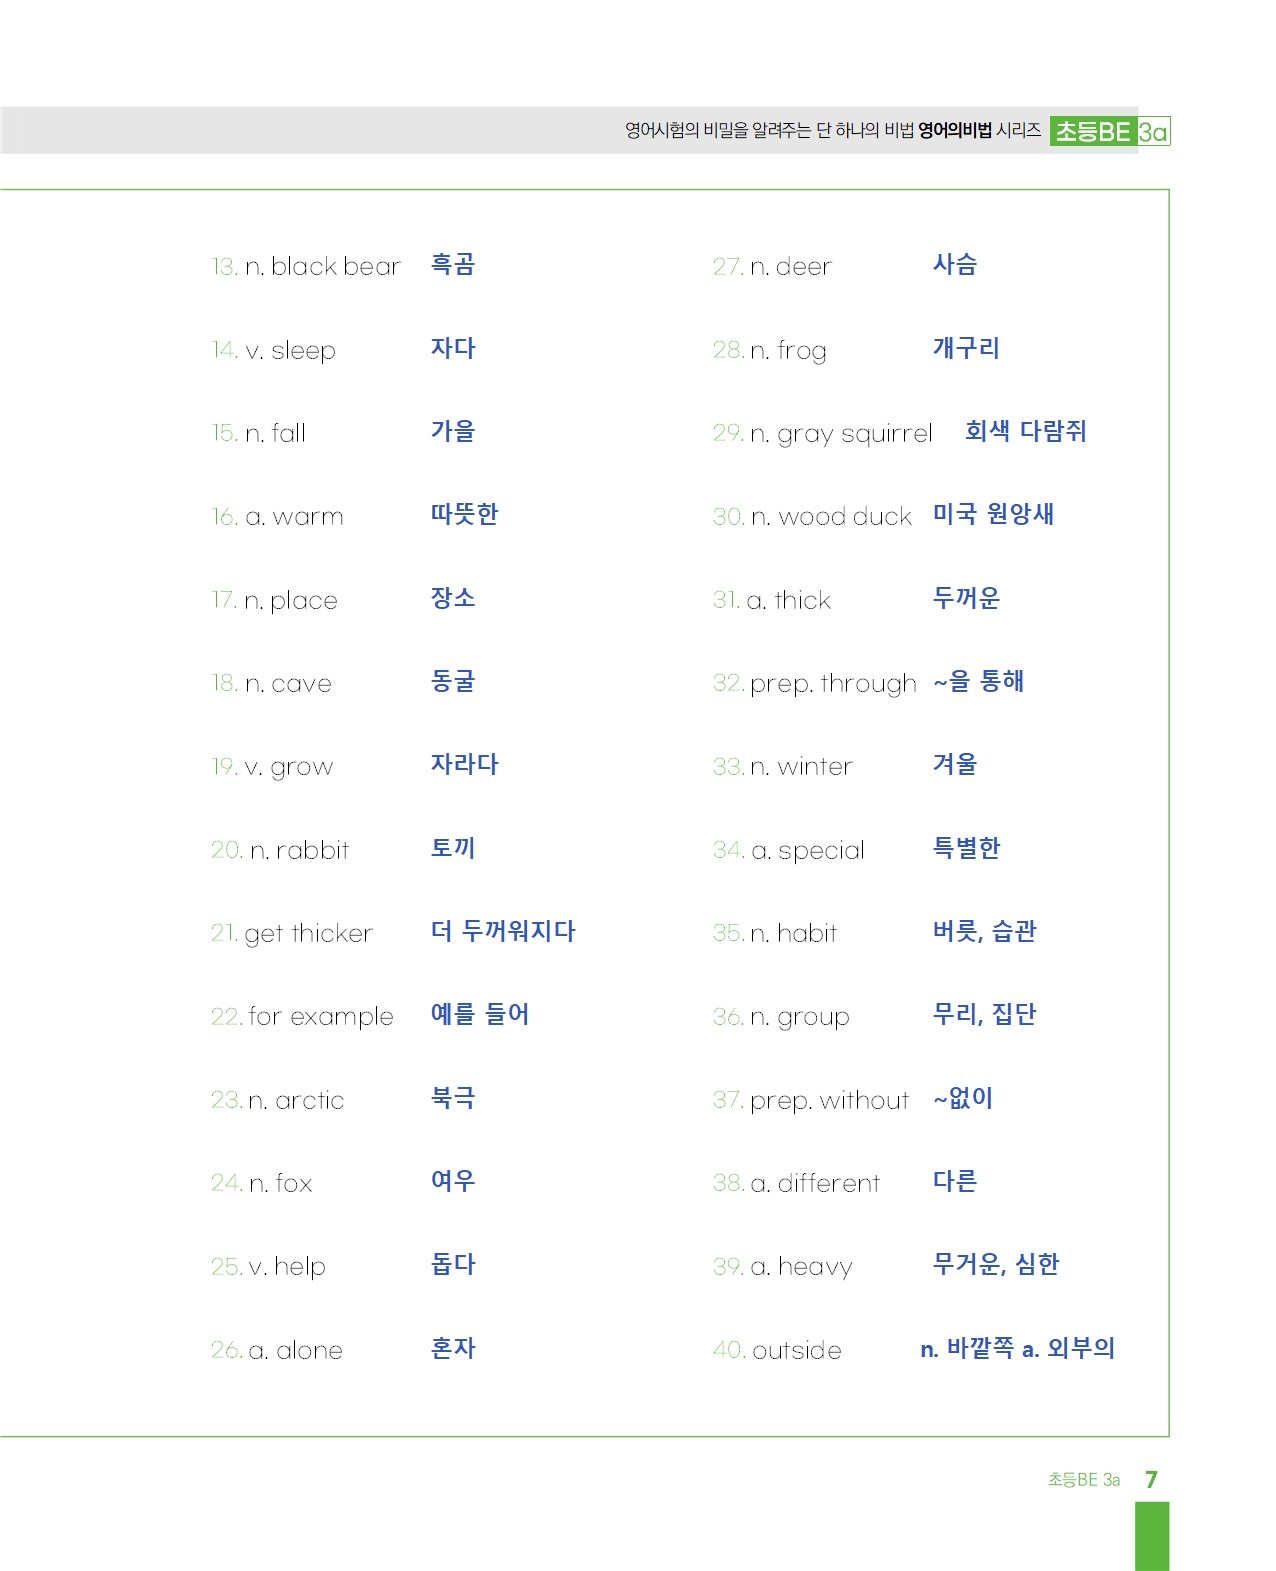1276x1571 pixels.
Task: Click the word 'black bear' in item 13
Action: [336, 267]
